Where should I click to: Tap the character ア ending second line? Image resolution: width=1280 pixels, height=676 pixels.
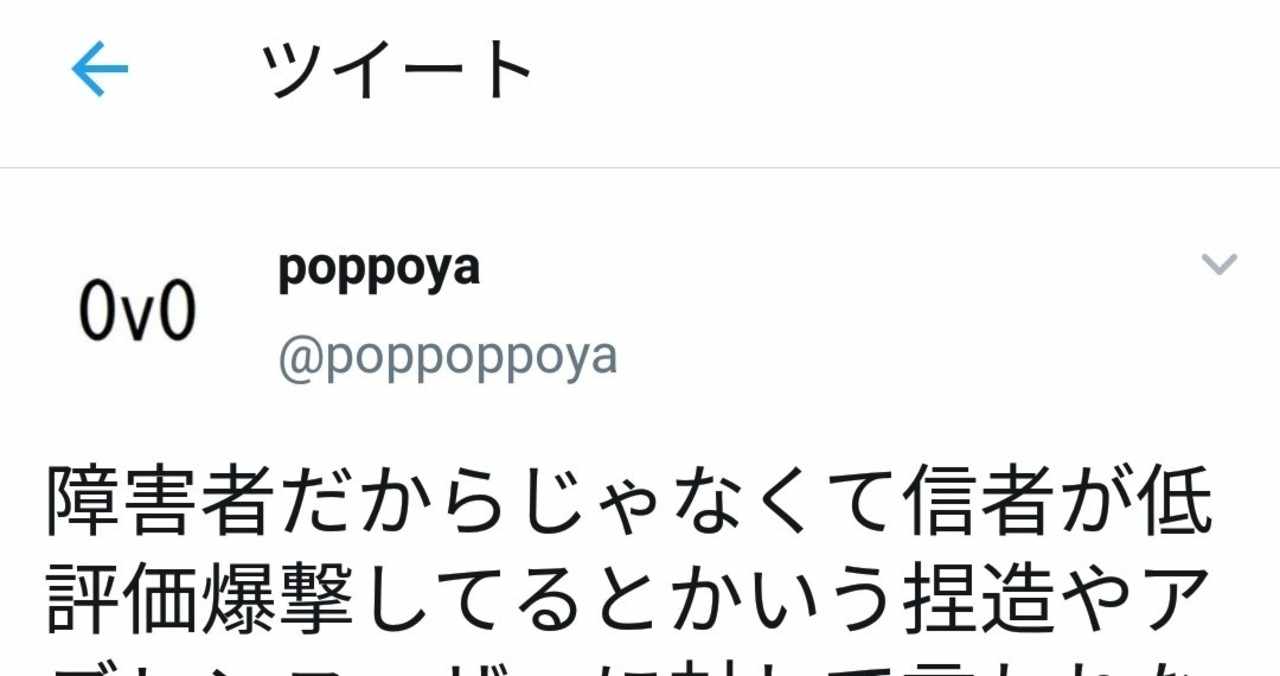(1178, 600)
